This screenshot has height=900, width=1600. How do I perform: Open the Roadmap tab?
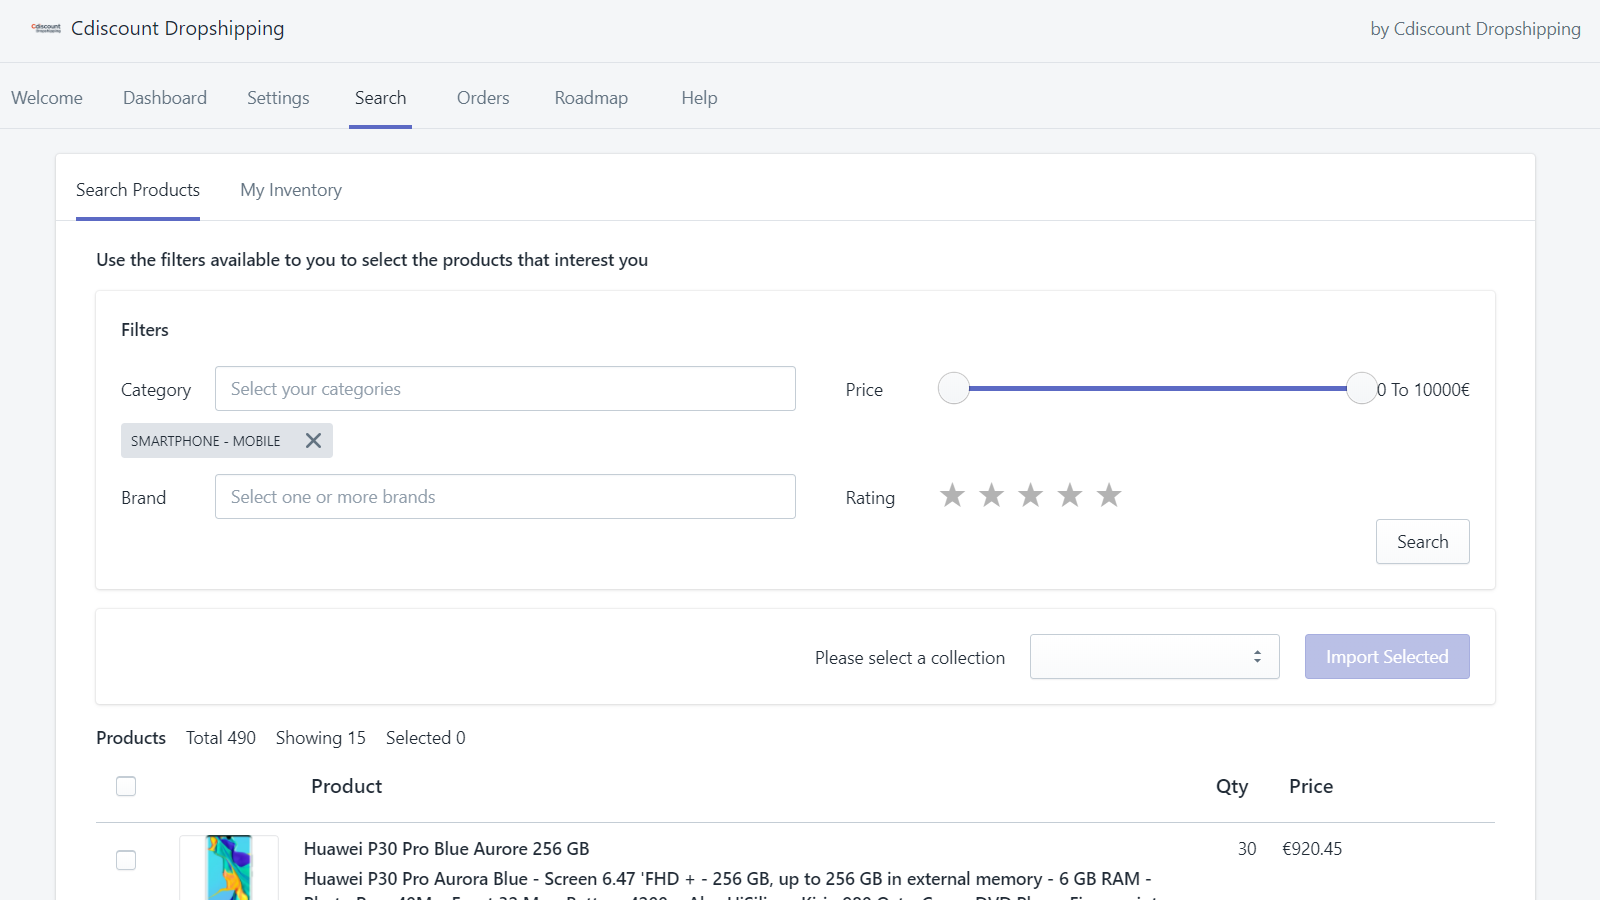(x=591, y=98)
